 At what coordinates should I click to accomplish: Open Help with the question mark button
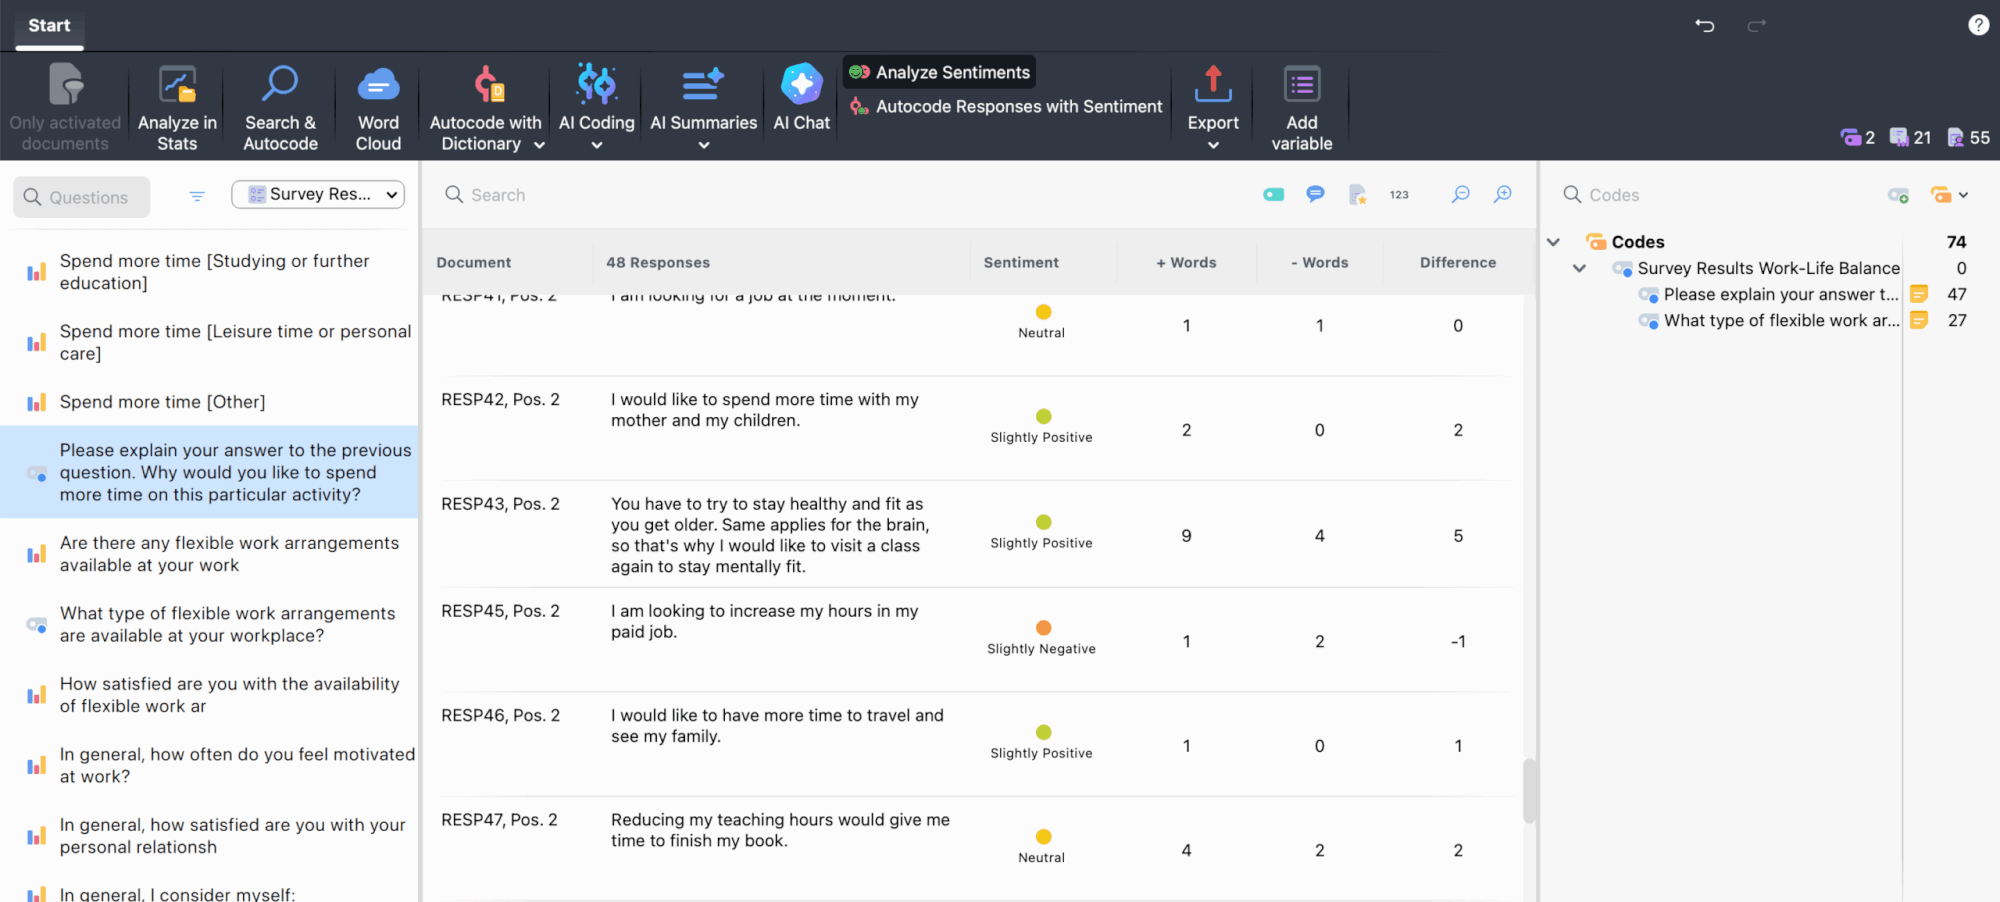coord(1978,24)
